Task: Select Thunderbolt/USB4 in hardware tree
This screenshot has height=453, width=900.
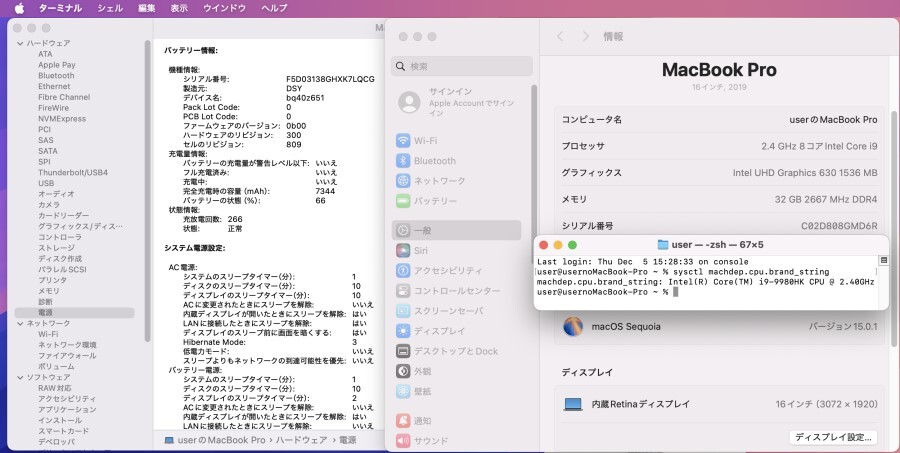Action: pos(73,172)
